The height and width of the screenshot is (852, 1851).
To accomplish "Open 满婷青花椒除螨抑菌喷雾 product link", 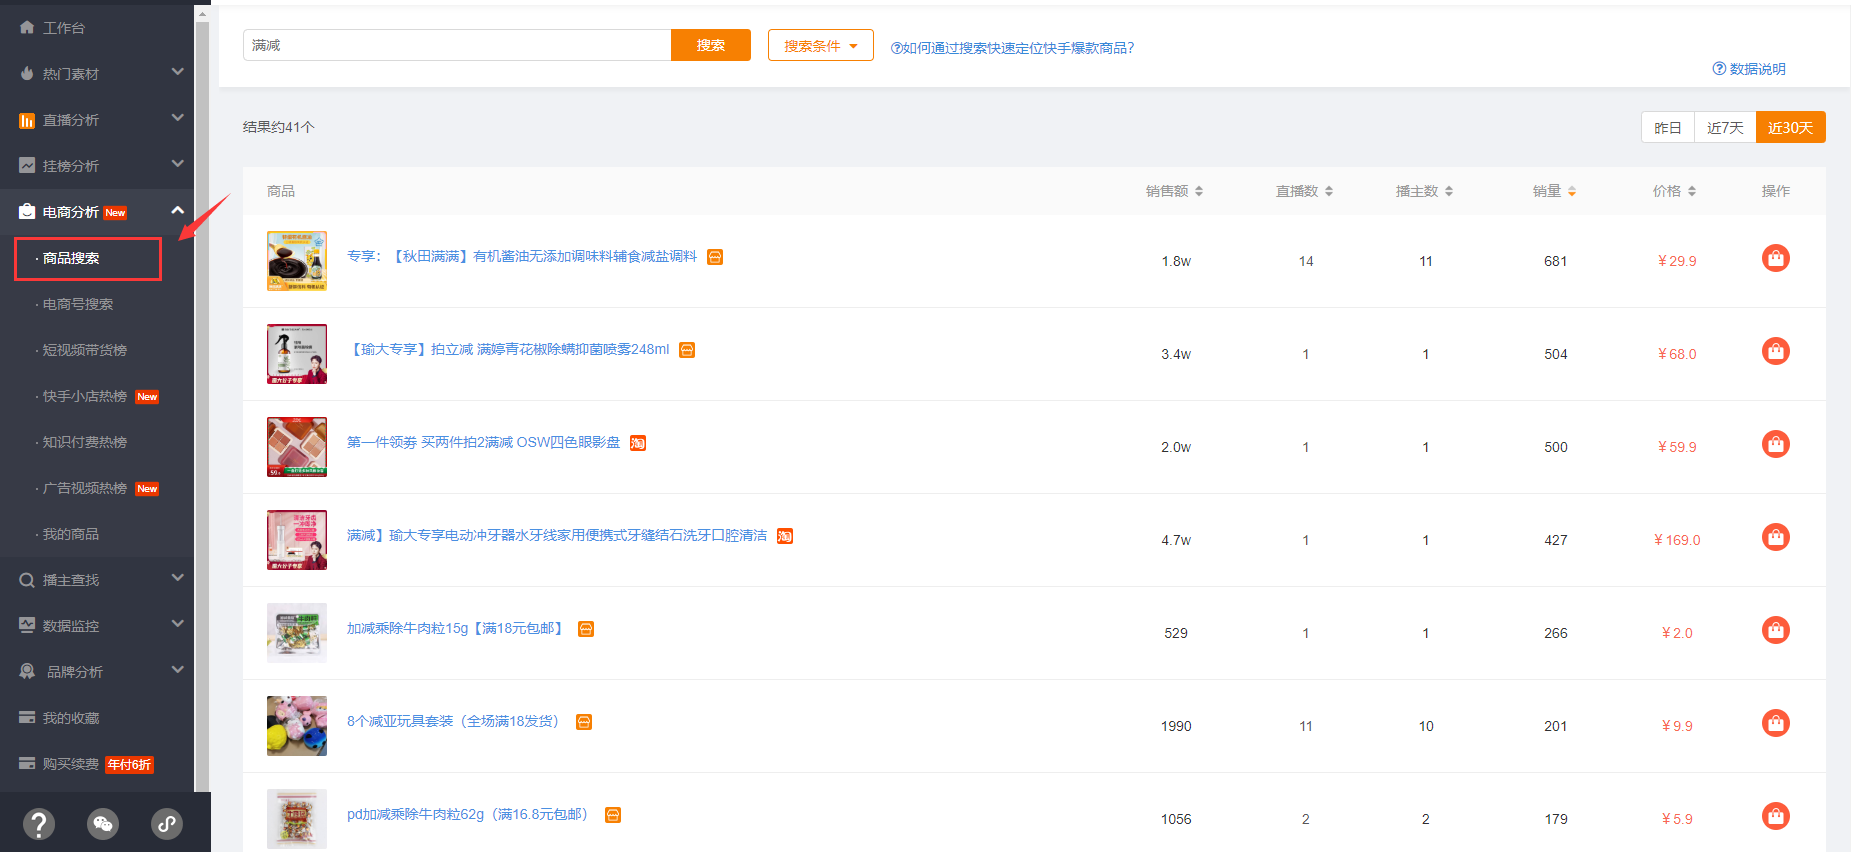I will point(508,350).
